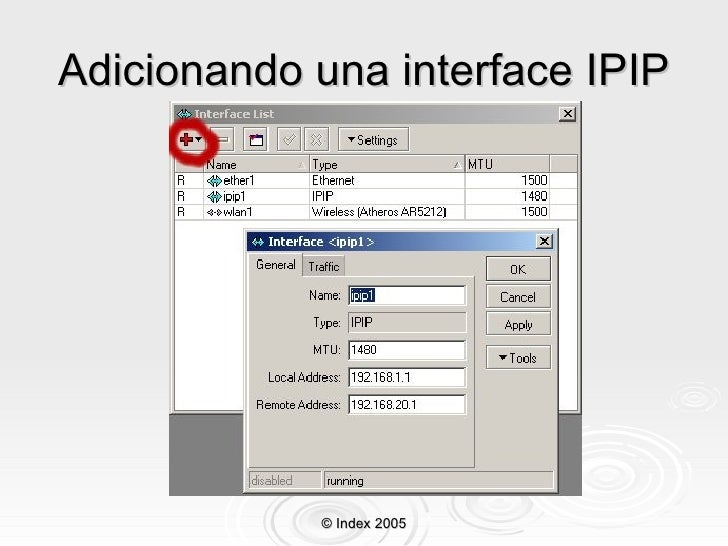Switch to the General tab
This screenshot has height=546, width=728.
pos(276,265)
